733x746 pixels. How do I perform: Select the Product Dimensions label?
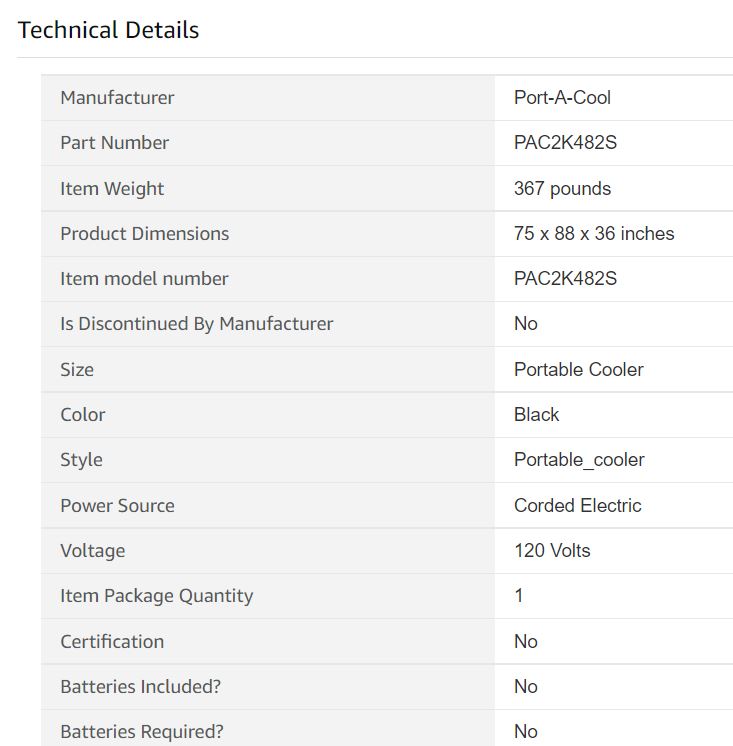click(145, 234)
